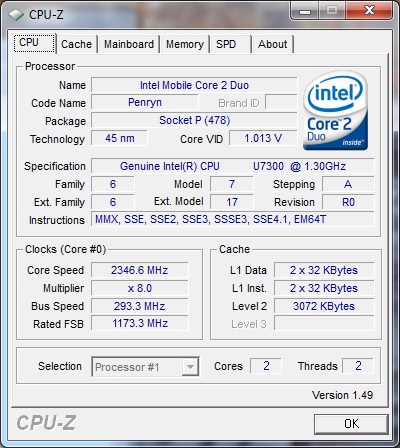
Task: Click the Cores count field
Action: (266, 366)
